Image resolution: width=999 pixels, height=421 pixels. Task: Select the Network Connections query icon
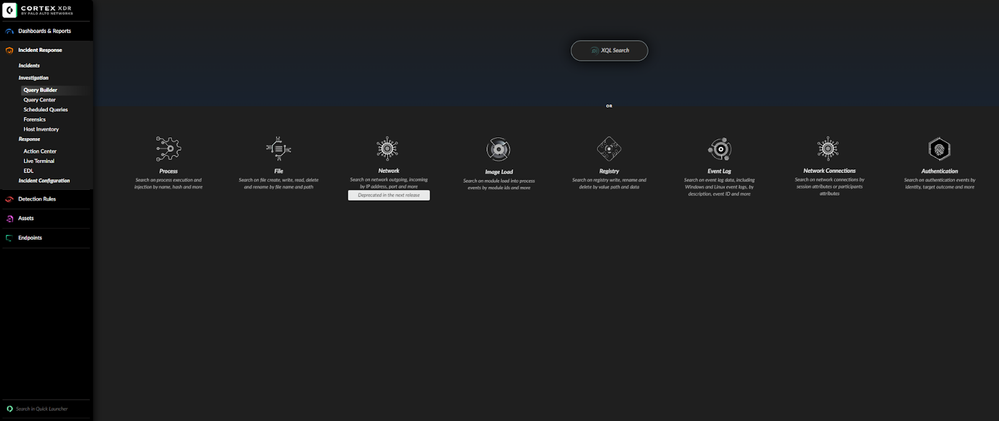click(x=828, y=148)
